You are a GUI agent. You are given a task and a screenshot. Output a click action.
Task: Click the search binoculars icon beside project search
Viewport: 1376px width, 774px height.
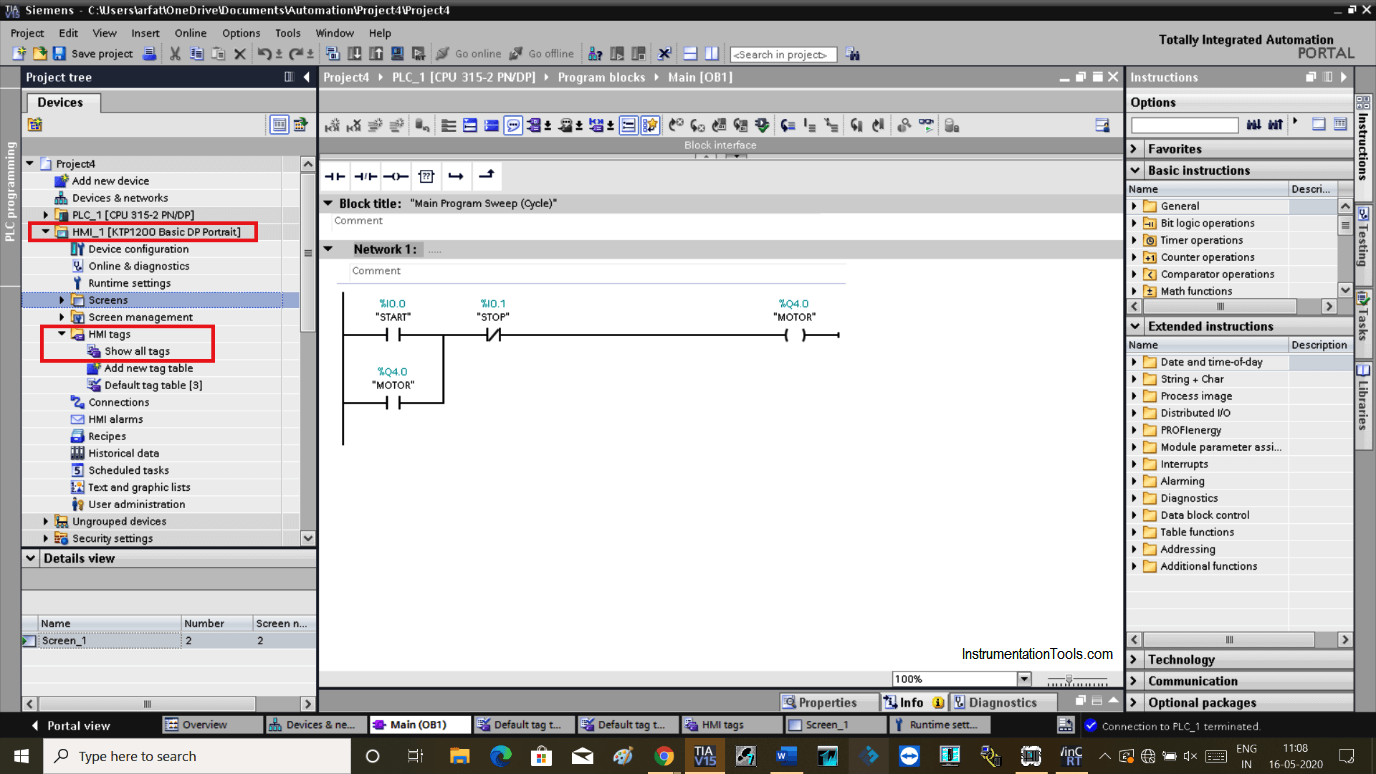pos(852,54)
